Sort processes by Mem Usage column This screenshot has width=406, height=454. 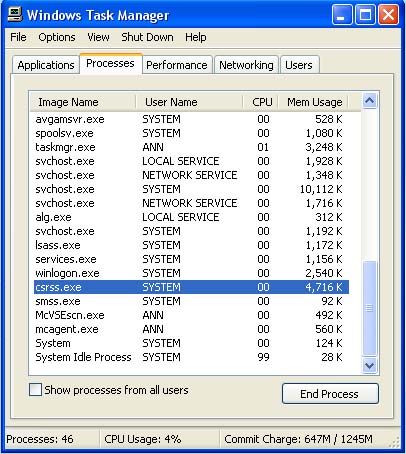point(314,102)
